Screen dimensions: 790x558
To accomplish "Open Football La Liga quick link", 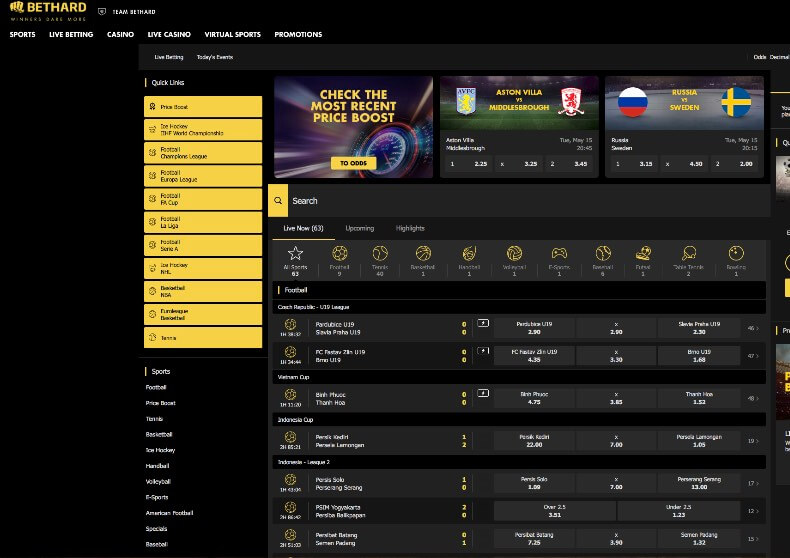I will point(203,222).
